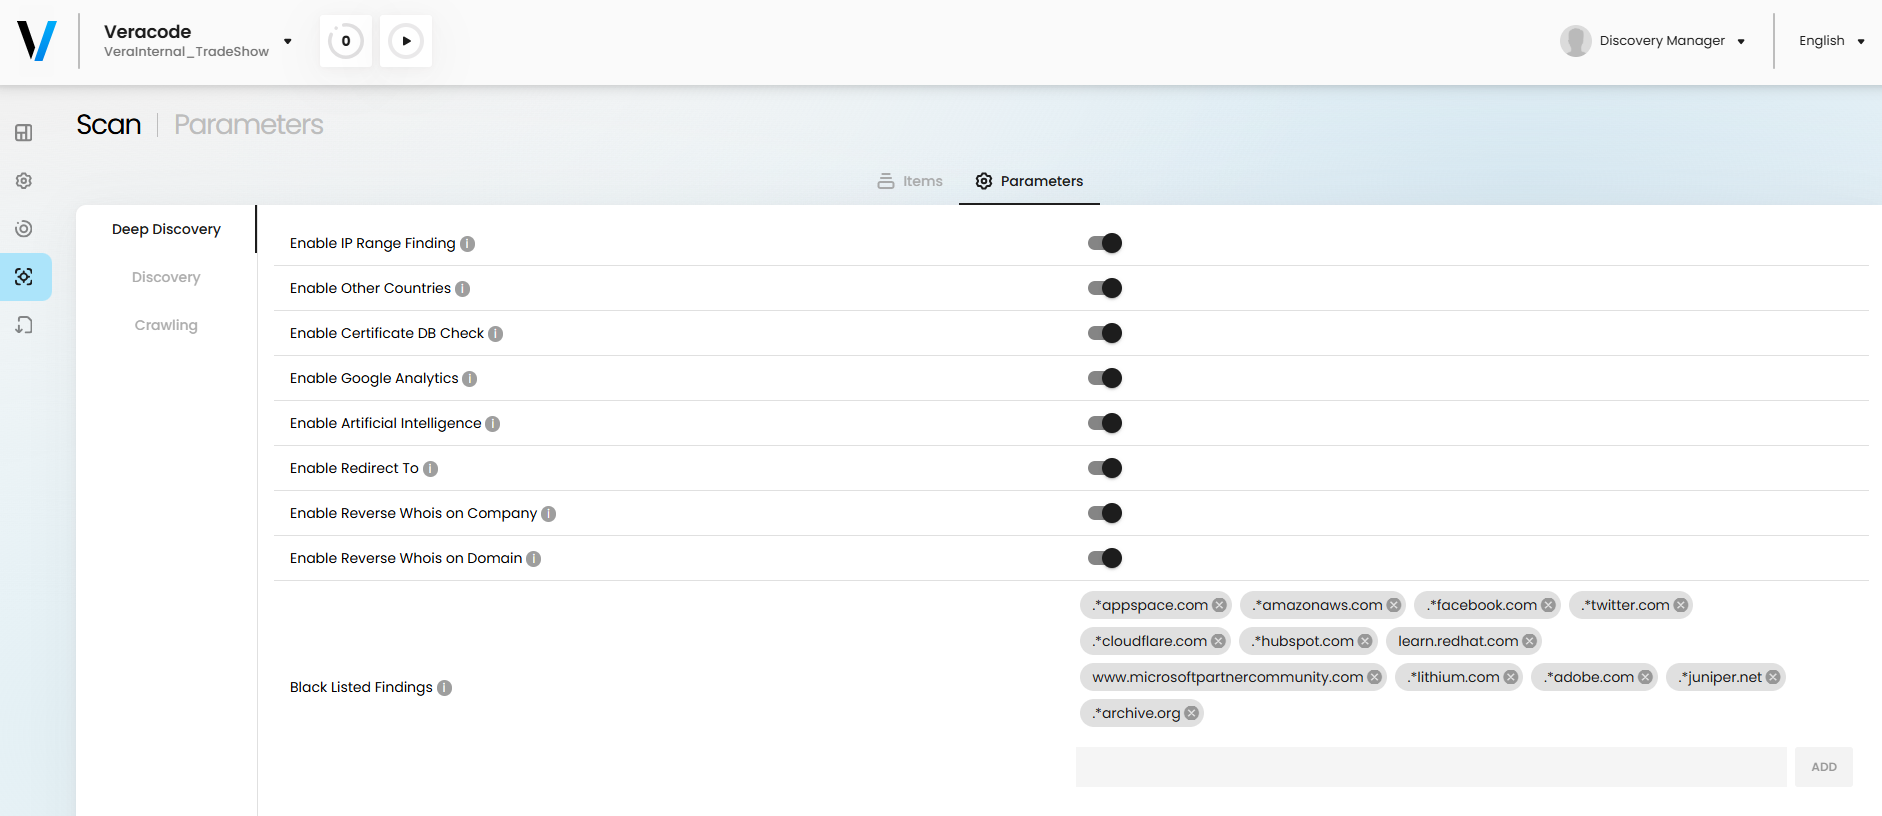Show info for Enable Artificial Intelligence
The image size is (1882, 816).
pyautogui.click(x=493, y=424)
